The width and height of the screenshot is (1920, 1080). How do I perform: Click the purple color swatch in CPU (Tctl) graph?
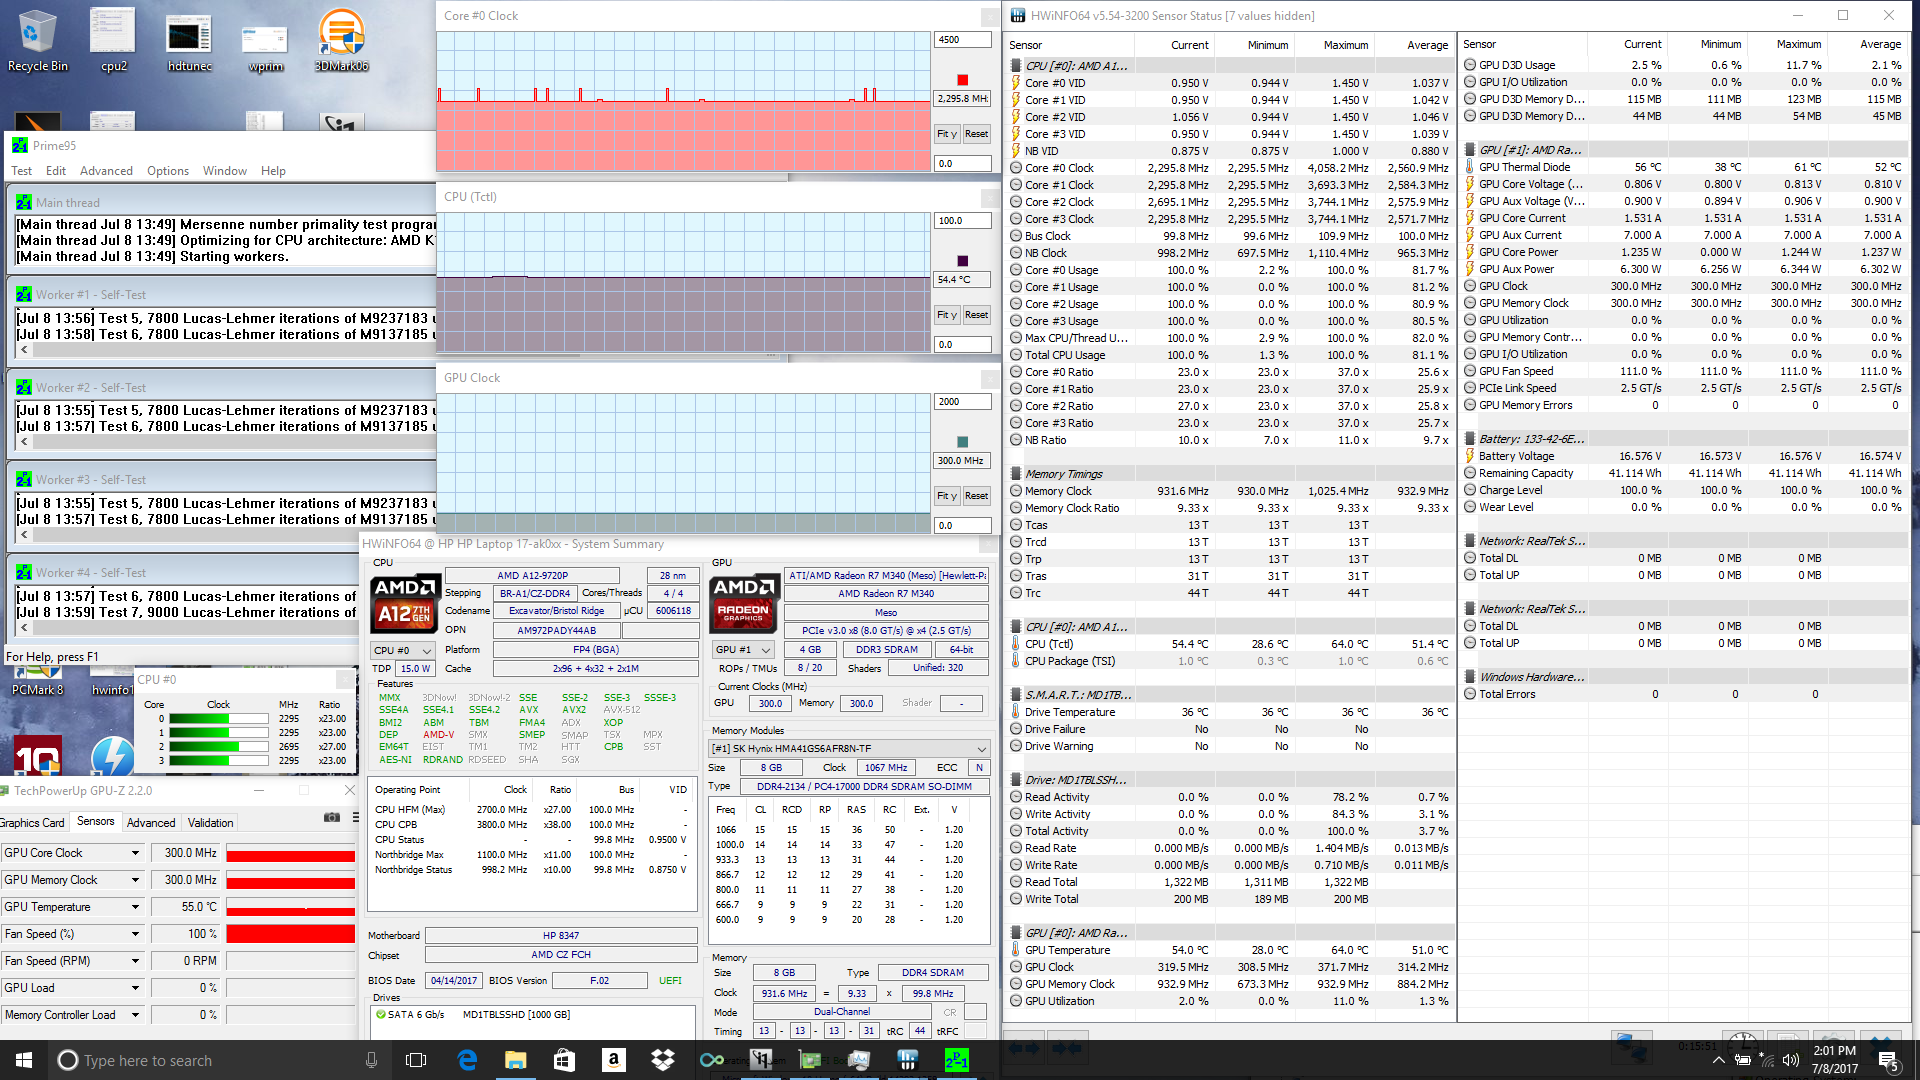coord(963,261)
